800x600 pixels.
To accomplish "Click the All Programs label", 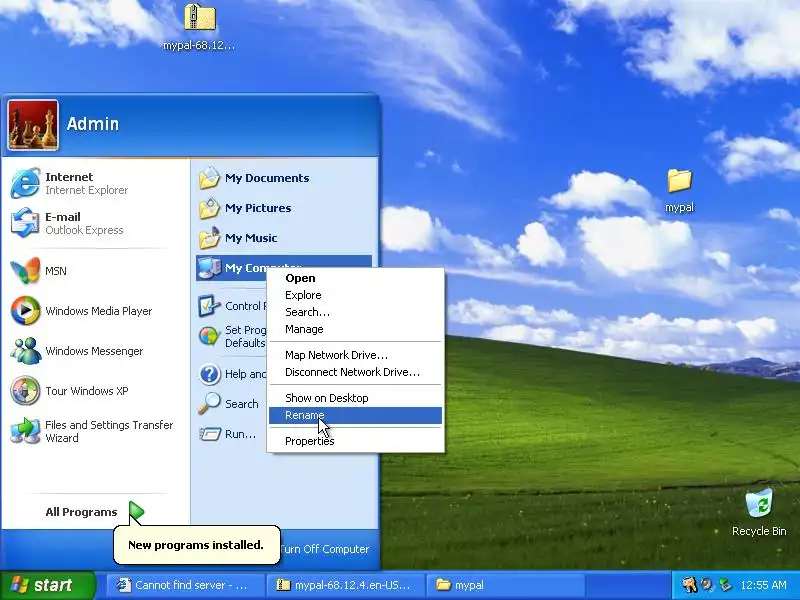I will point(81,512).
